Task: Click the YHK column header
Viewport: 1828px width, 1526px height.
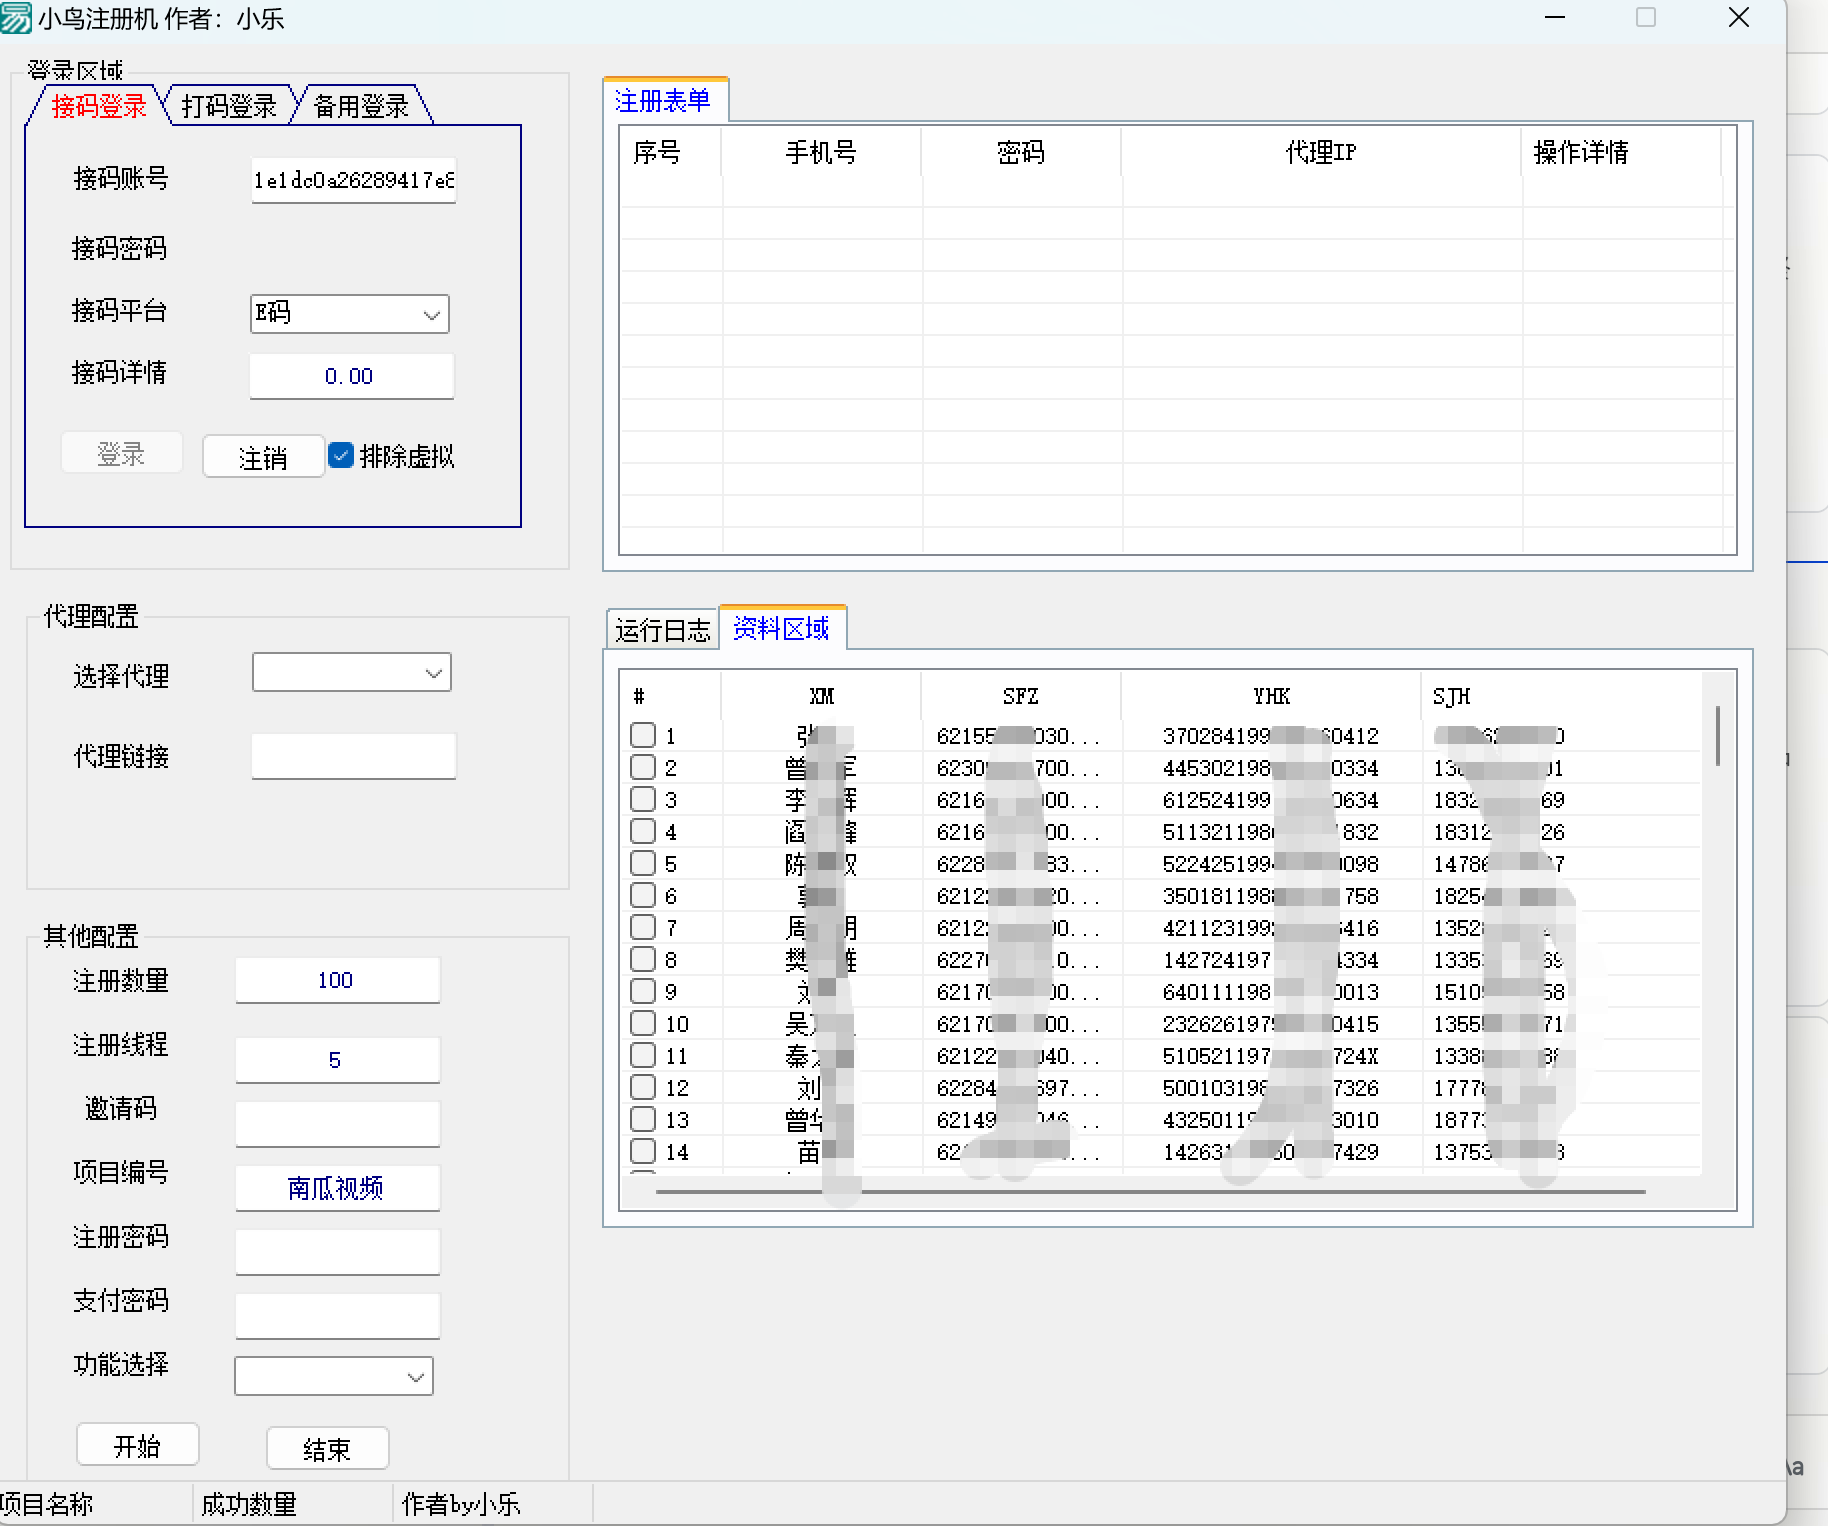Action: point(1271,696)
